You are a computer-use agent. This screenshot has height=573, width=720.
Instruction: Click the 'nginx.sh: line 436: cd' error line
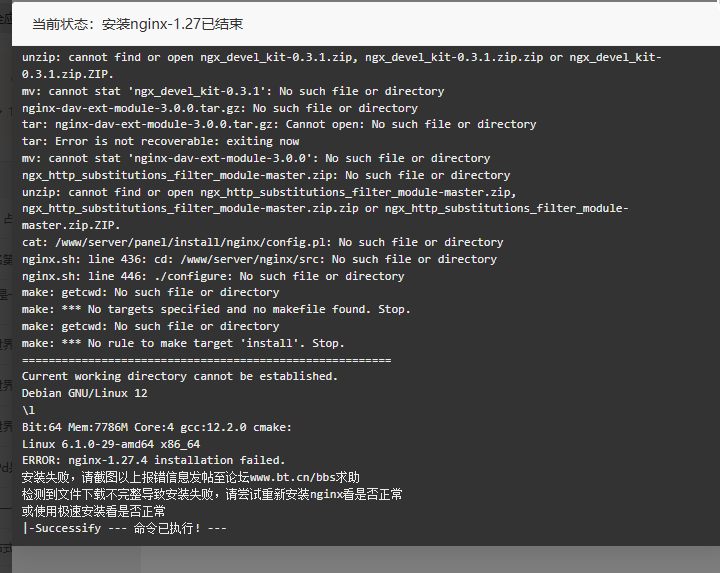point(259,259)
